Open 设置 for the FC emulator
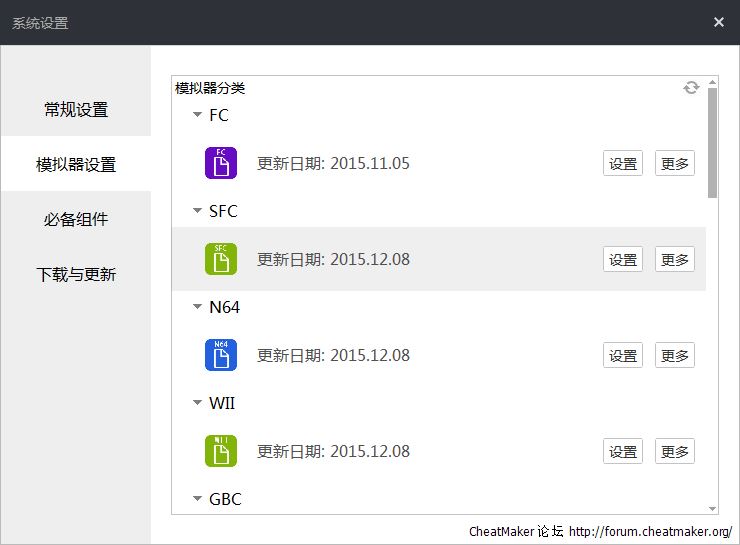 tap(623, 164)
